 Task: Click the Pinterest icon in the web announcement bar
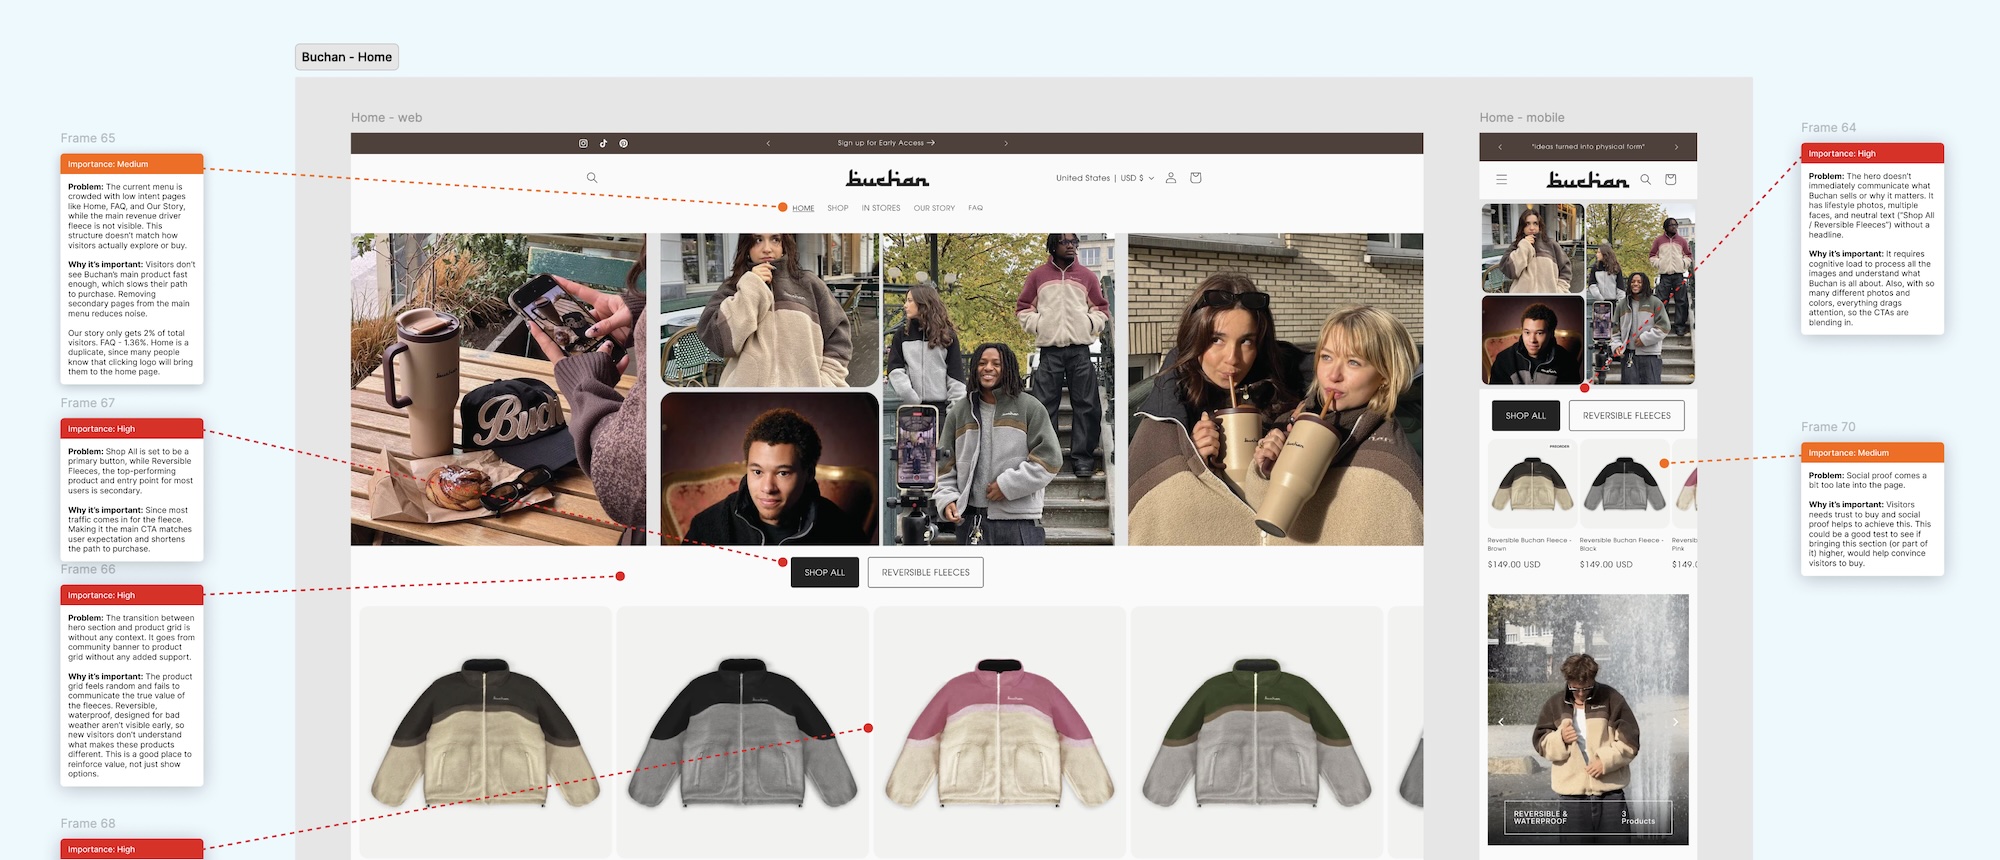[623, 143]
